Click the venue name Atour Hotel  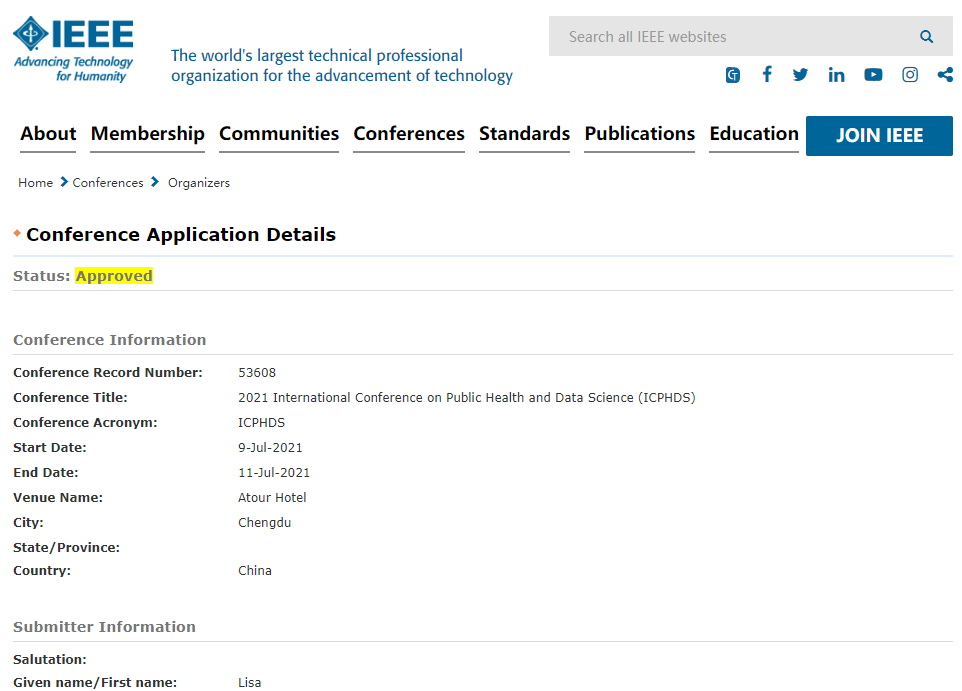272,498
